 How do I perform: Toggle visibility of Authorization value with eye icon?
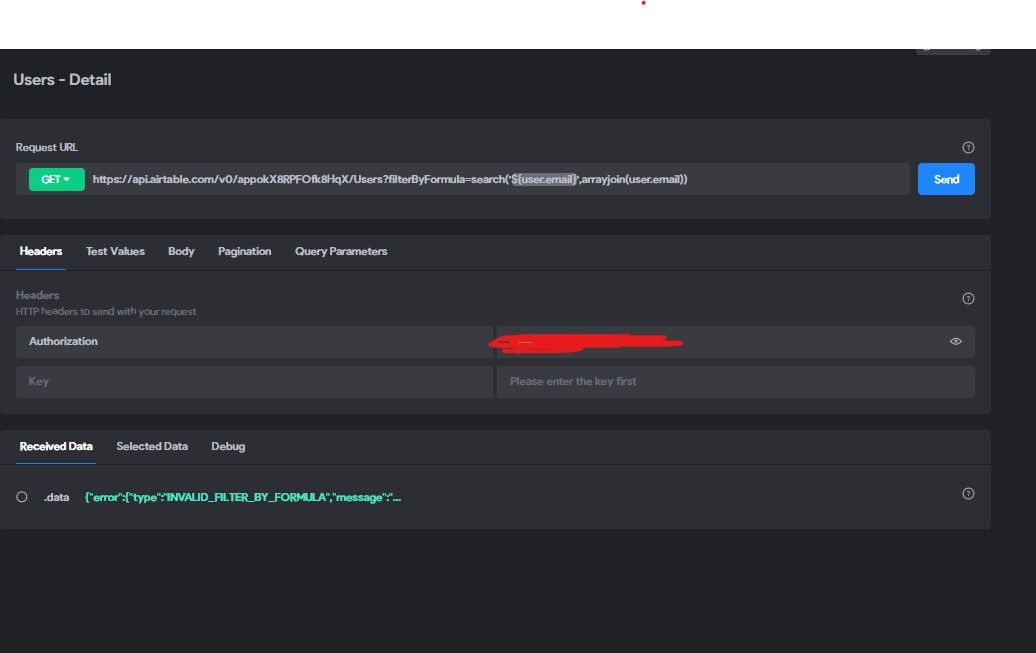(955, 342)
